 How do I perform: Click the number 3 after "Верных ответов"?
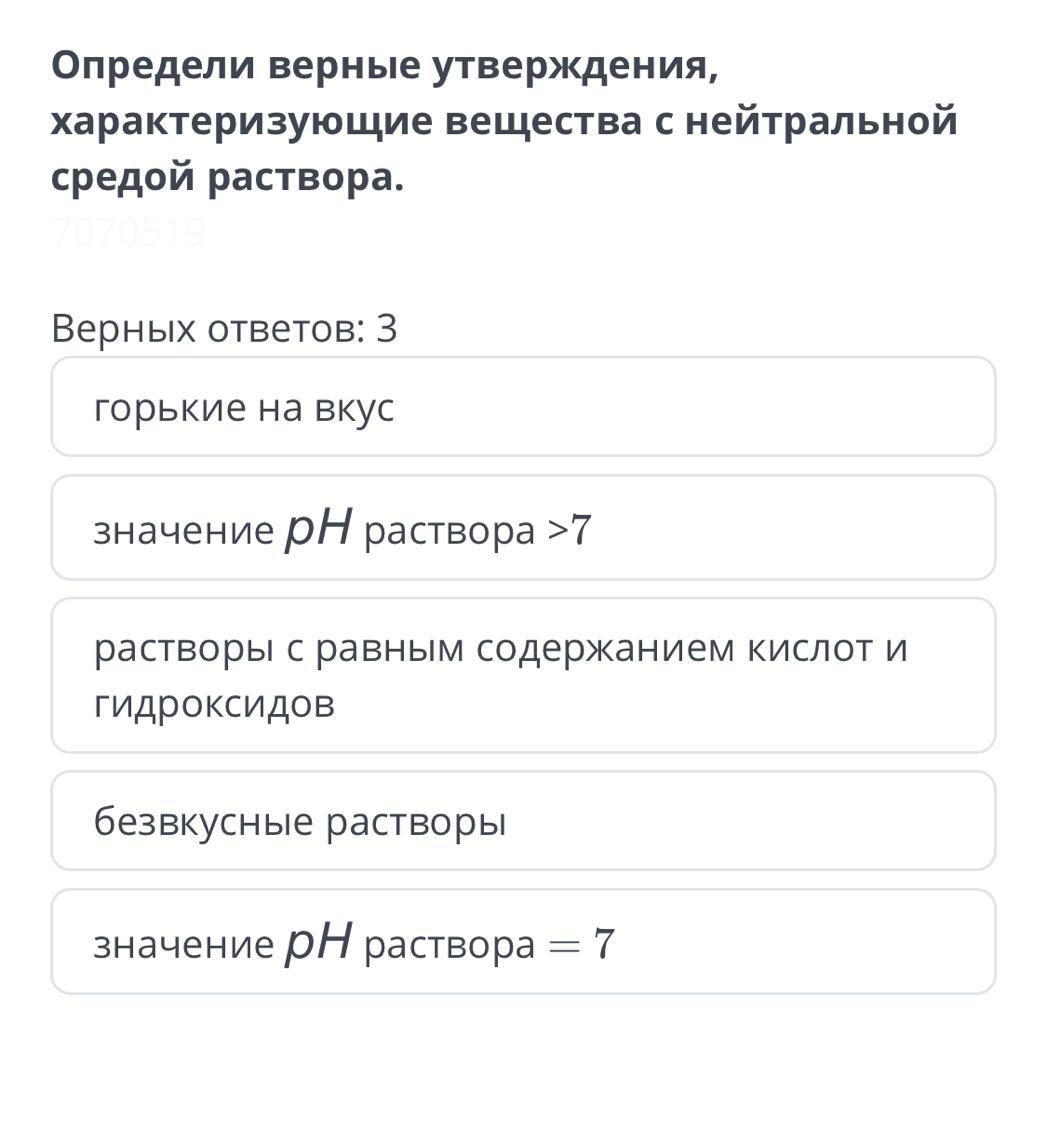387,328
